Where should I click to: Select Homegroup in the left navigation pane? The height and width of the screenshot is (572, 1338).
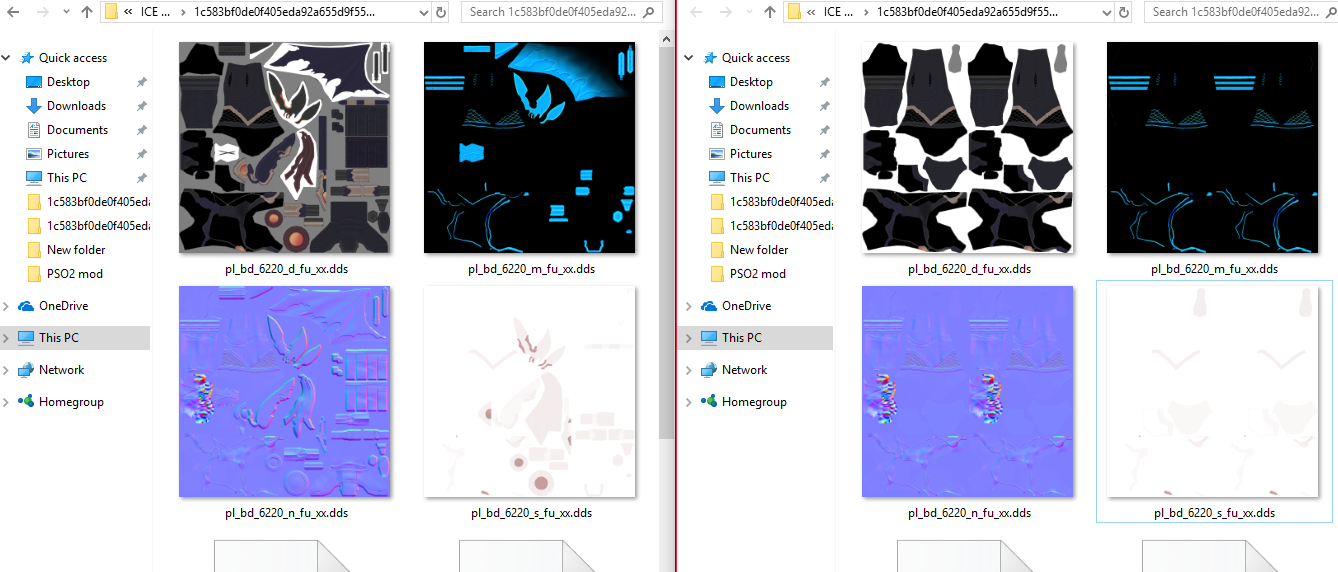coord(71,402)
